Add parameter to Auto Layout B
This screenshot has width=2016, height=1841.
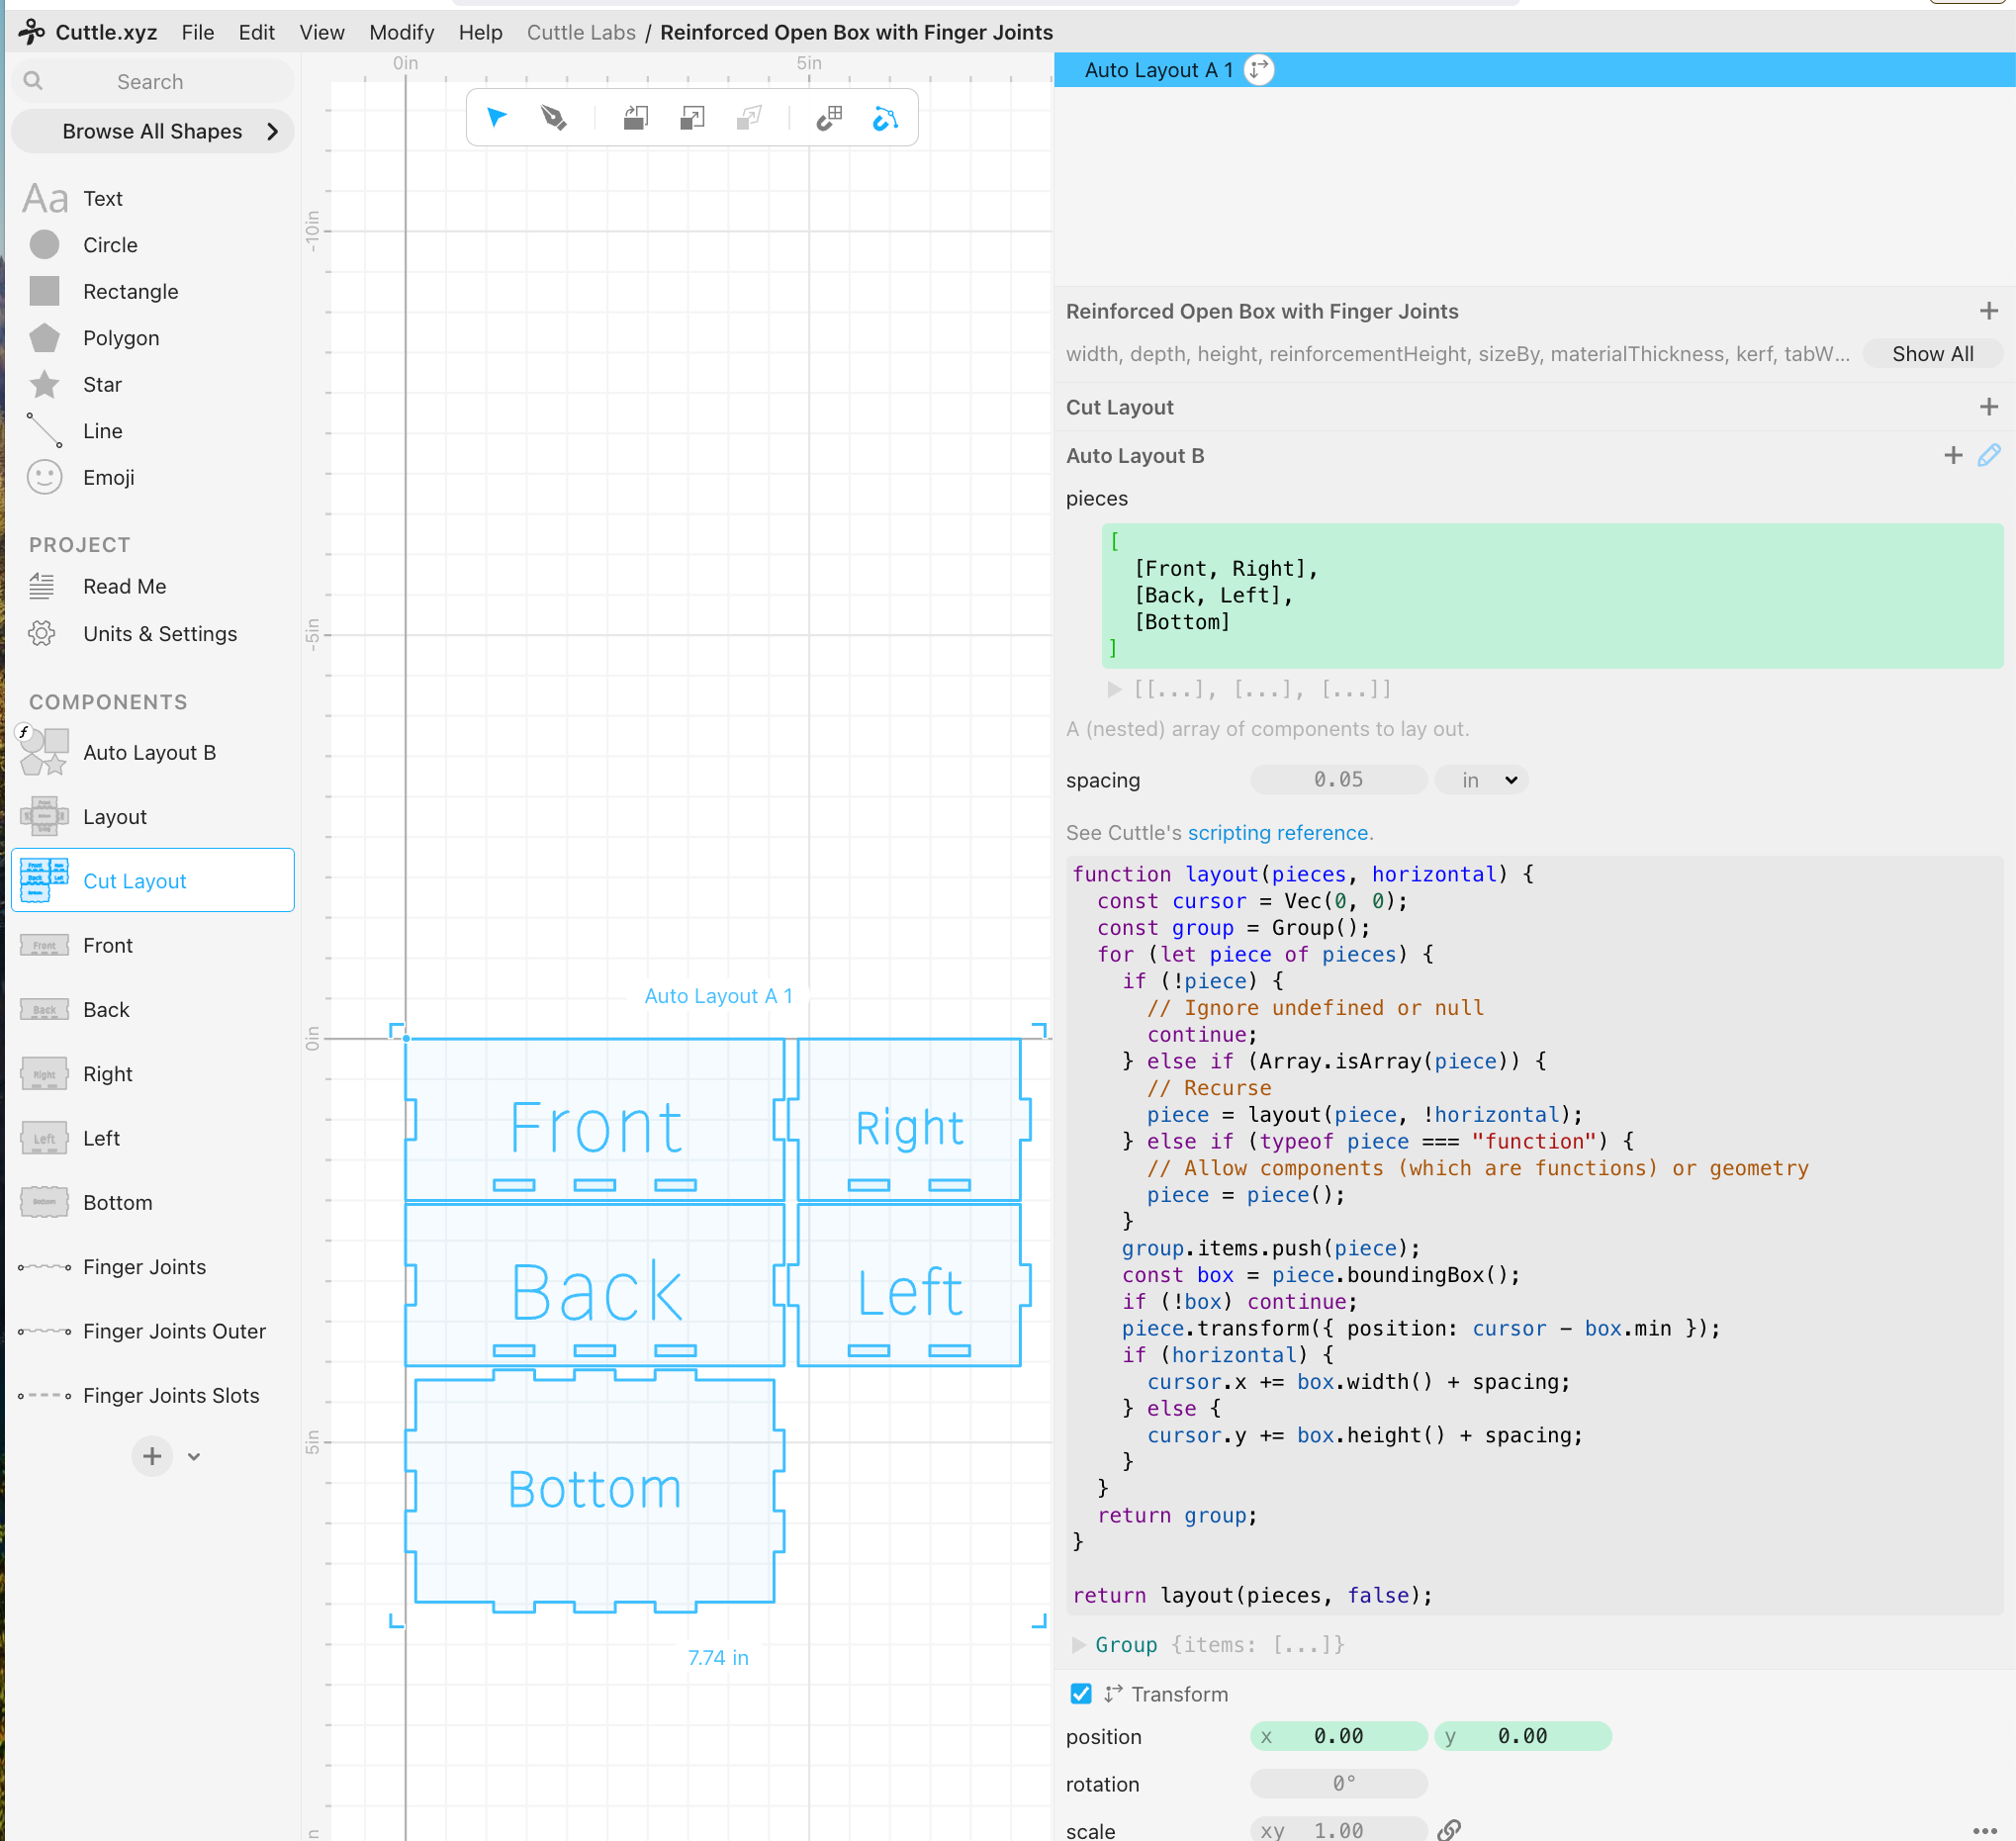pos(1952,456)
